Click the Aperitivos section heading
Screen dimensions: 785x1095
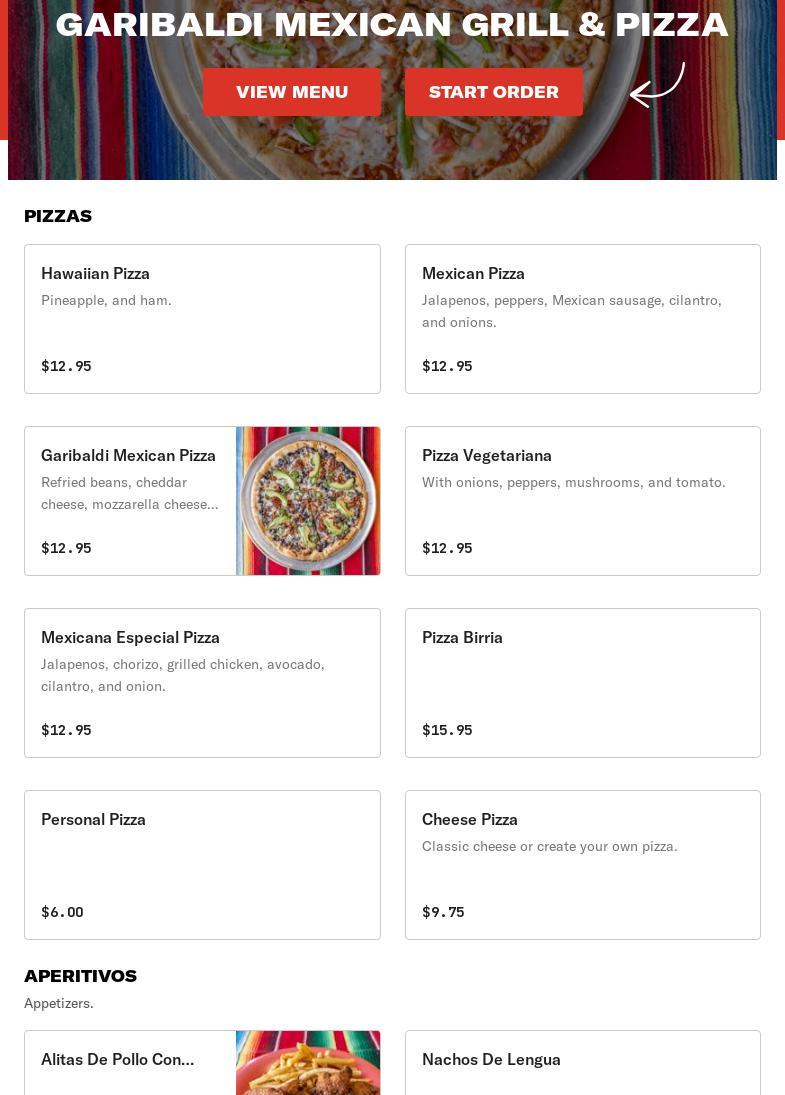click(x=80, y=976)
